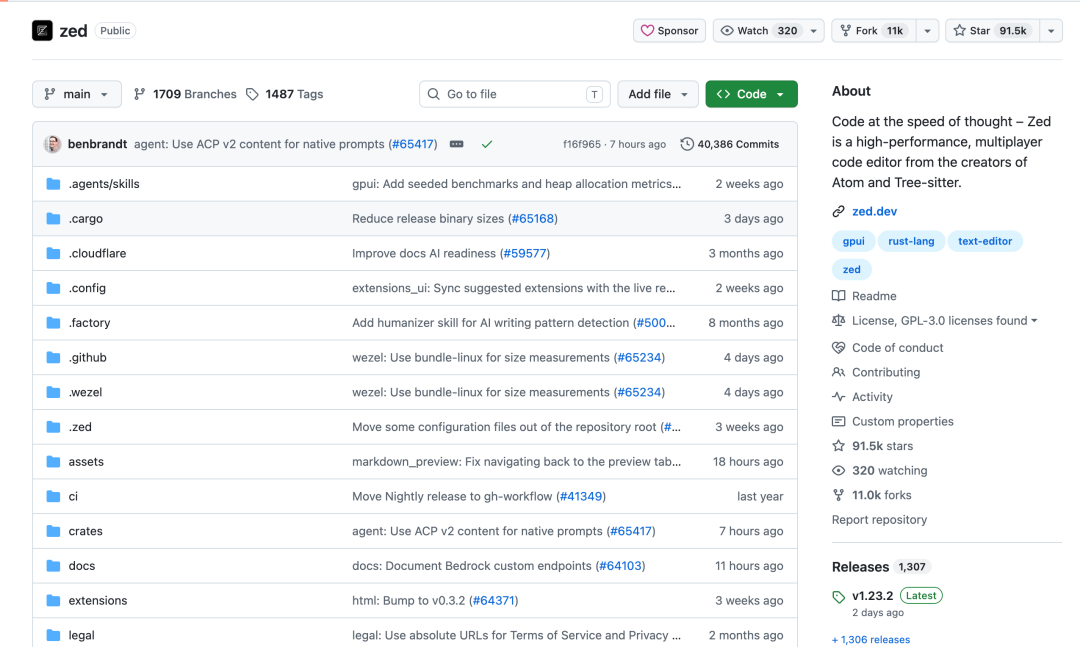
Task: Open pull request #59577 link
Action: click(525, 254)
